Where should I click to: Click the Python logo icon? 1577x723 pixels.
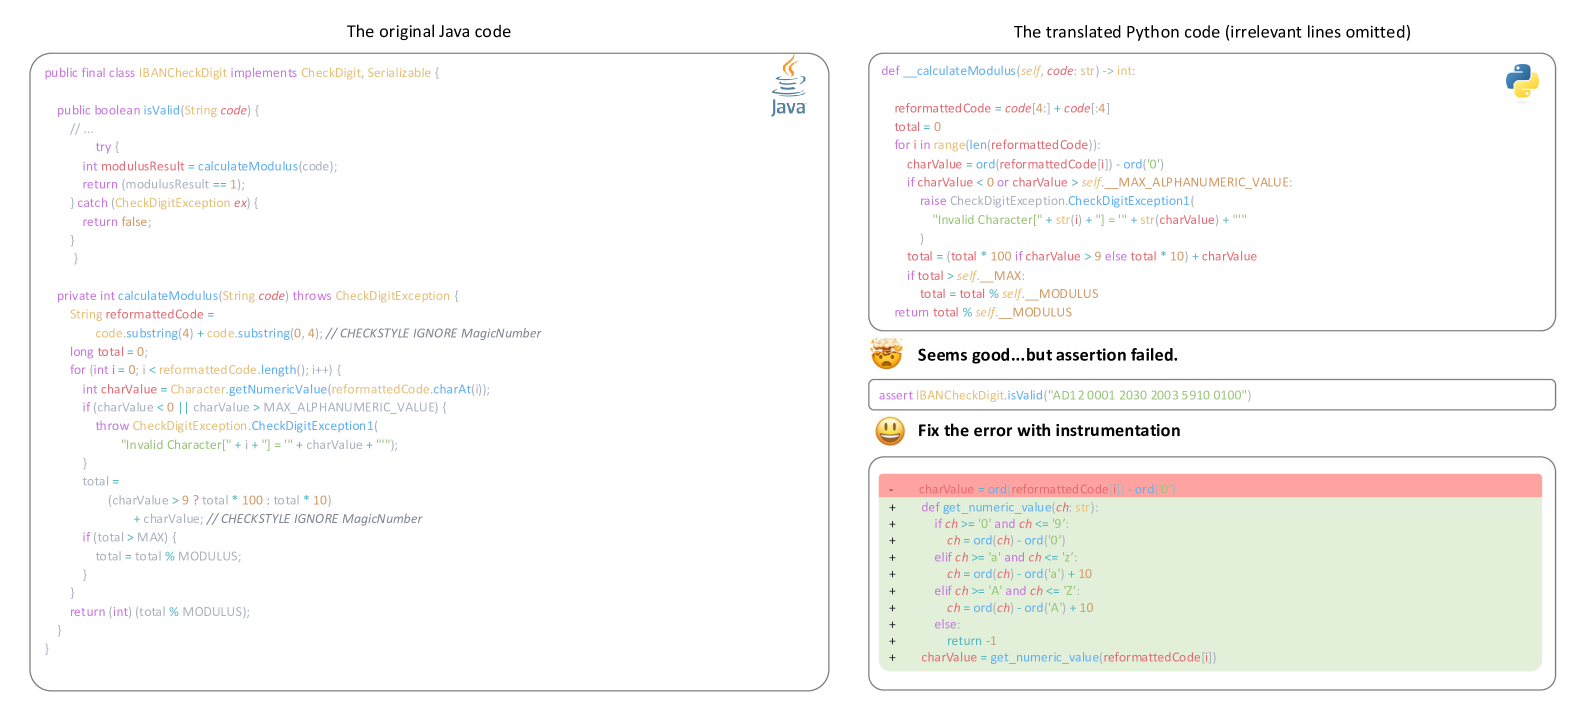coord(1521,83)
